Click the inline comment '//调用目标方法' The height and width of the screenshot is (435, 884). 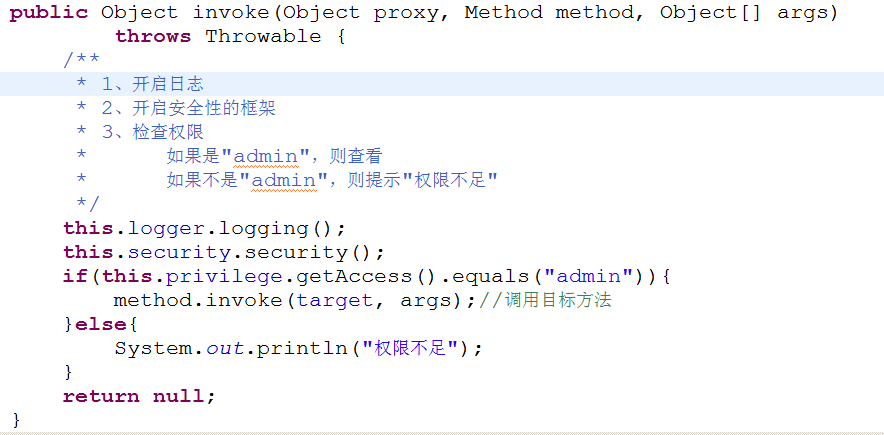coord(545,301)
